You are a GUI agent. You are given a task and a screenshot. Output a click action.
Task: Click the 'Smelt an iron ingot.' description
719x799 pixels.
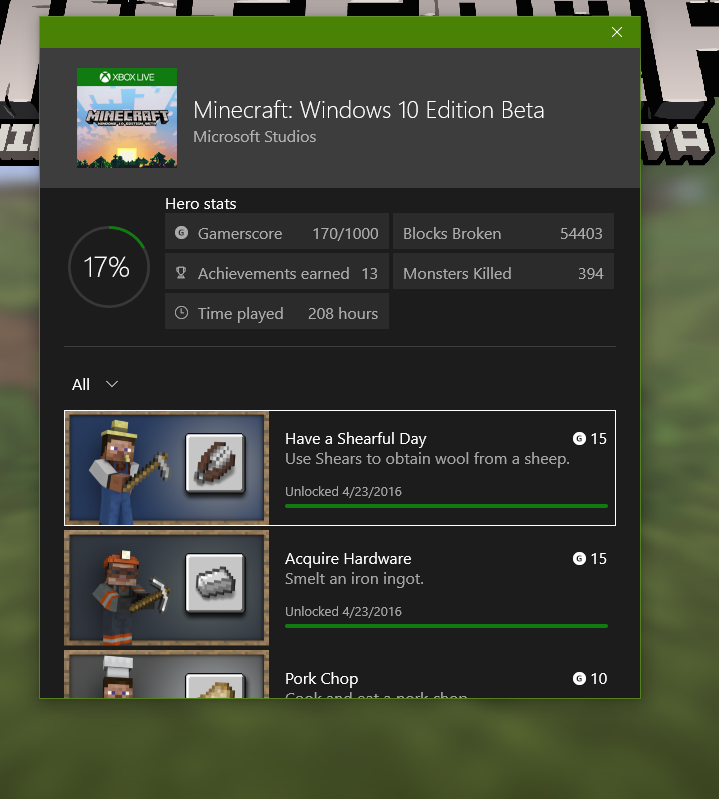tap(354, 579)
